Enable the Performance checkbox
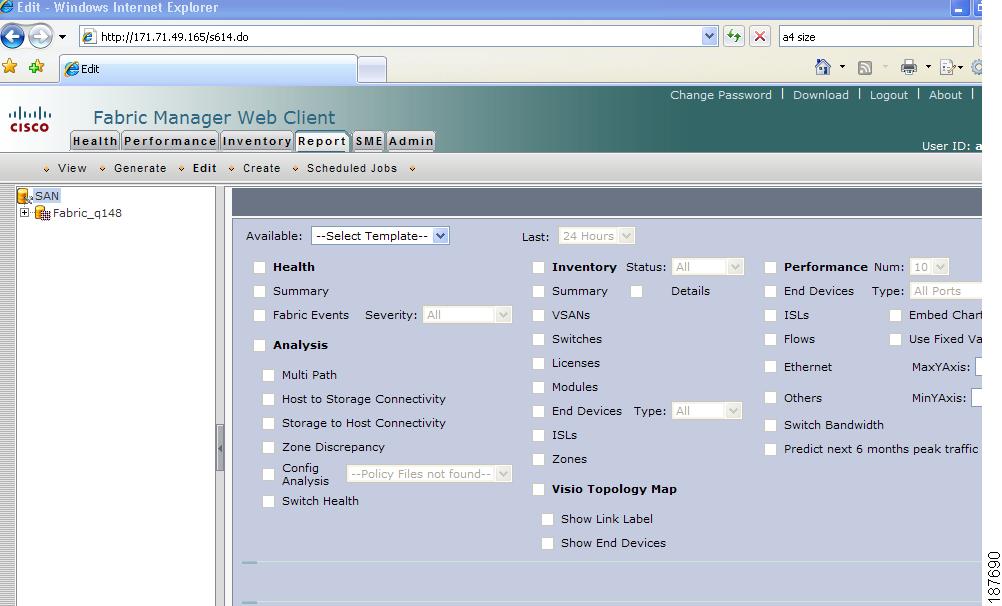Viewport: 1002px width, 606px height. click(x=771, y=267)
